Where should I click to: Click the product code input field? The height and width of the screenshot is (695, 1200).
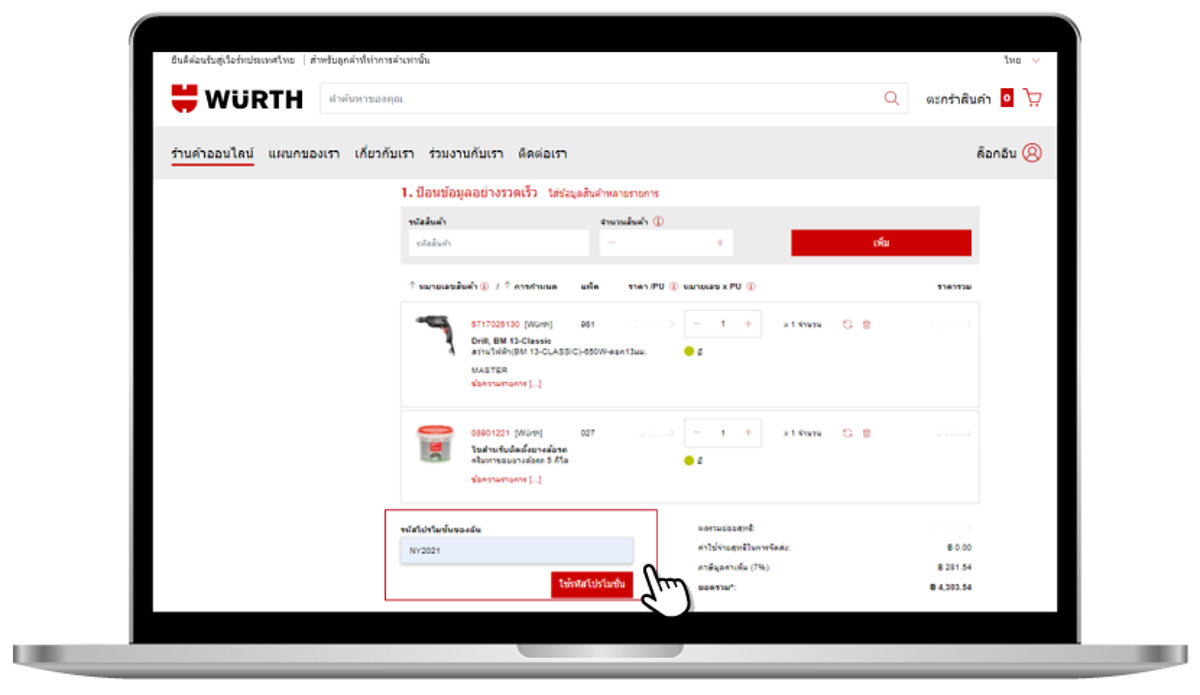pos(498,243)
